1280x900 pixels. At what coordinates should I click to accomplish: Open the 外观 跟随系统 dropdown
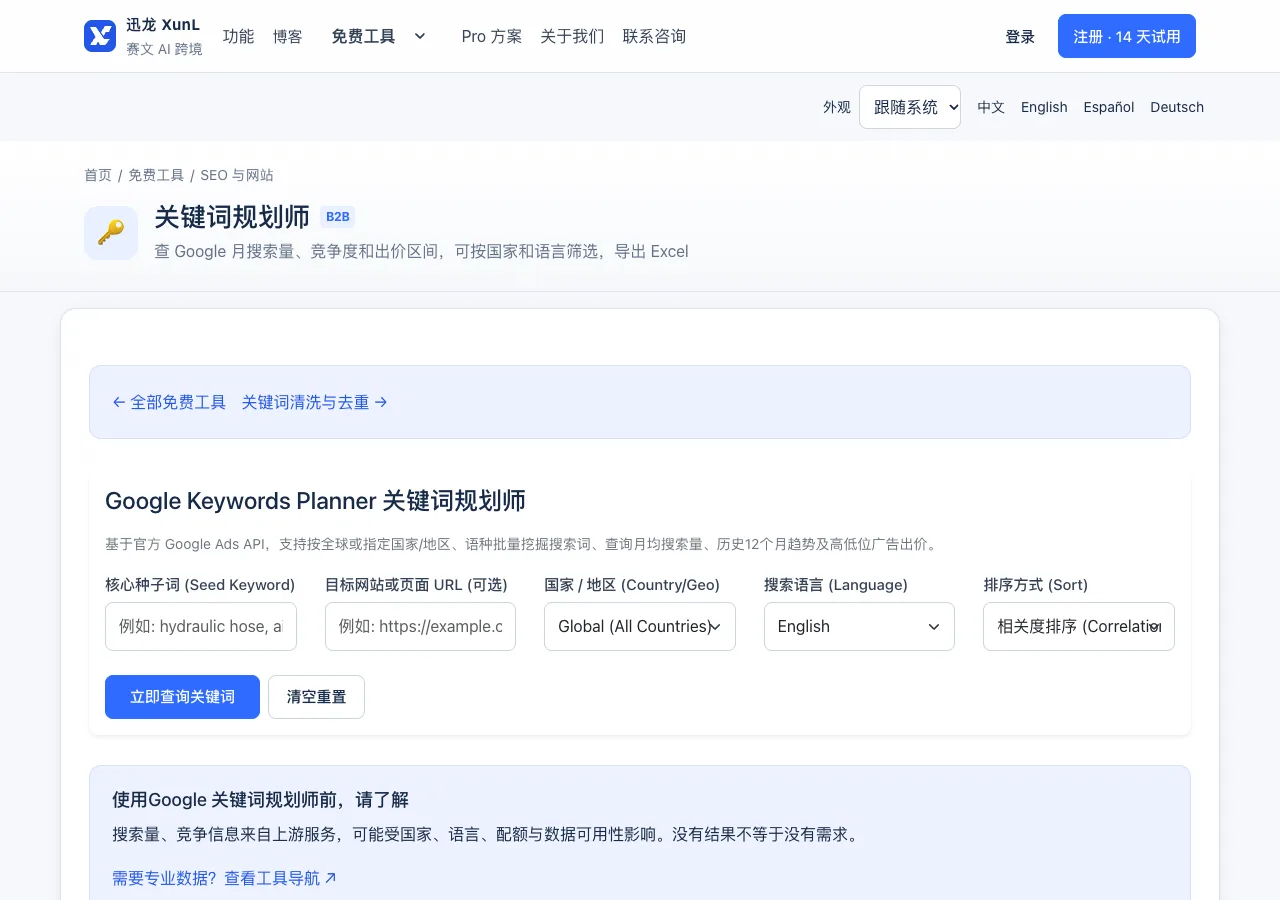tap(910, 107)
